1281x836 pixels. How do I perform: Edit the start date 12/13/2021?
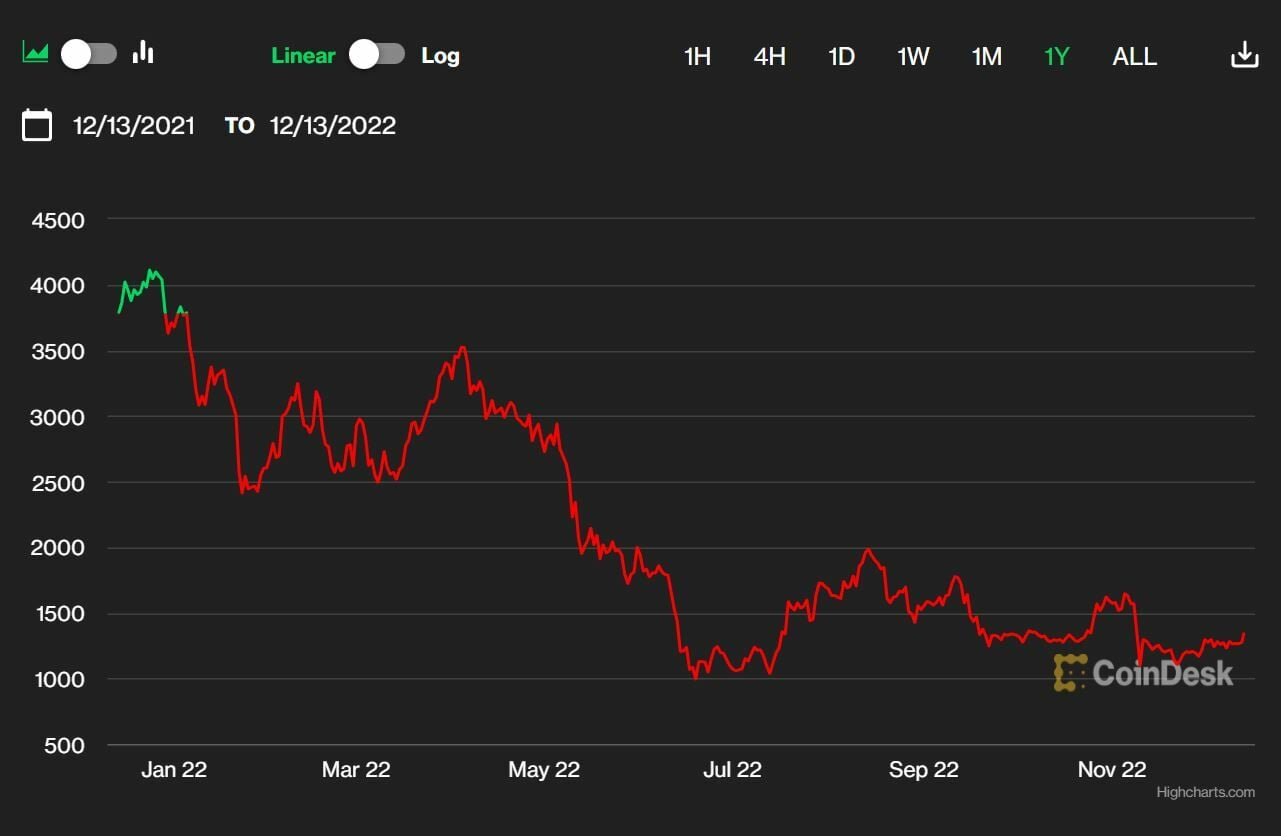pos(134,126)
